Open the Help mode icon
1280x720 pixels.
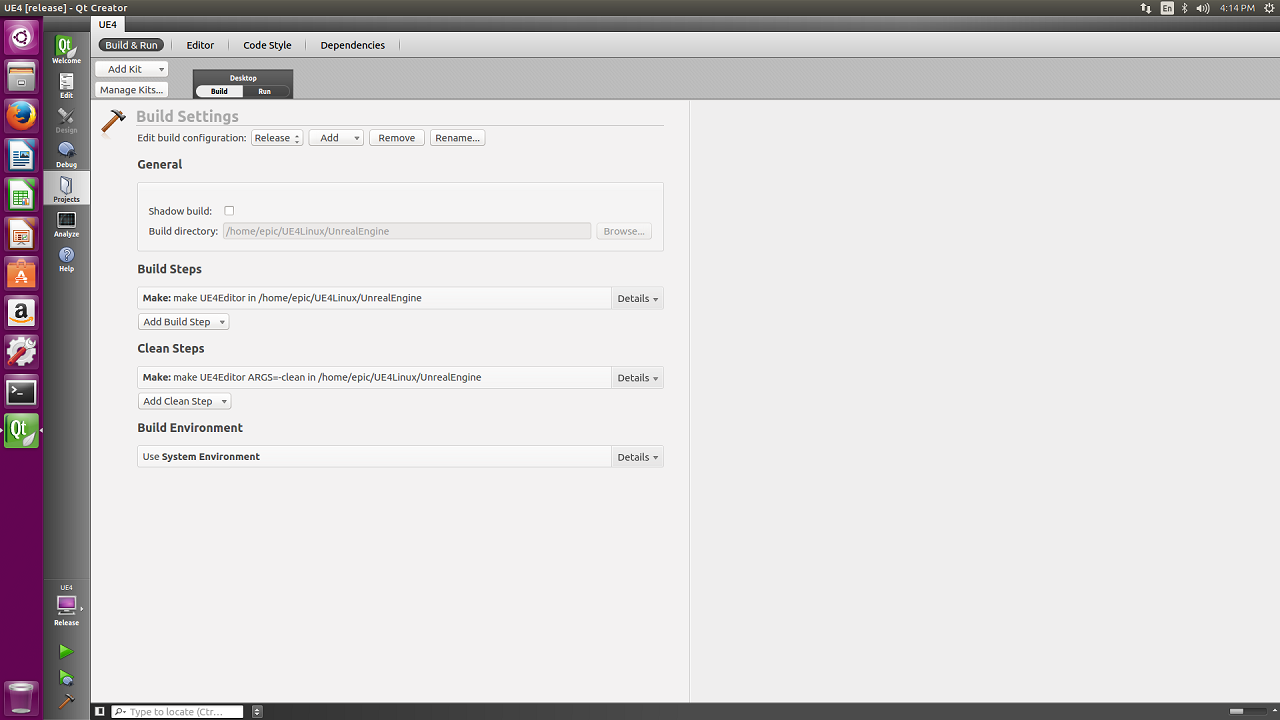click(x=66, y=259)
